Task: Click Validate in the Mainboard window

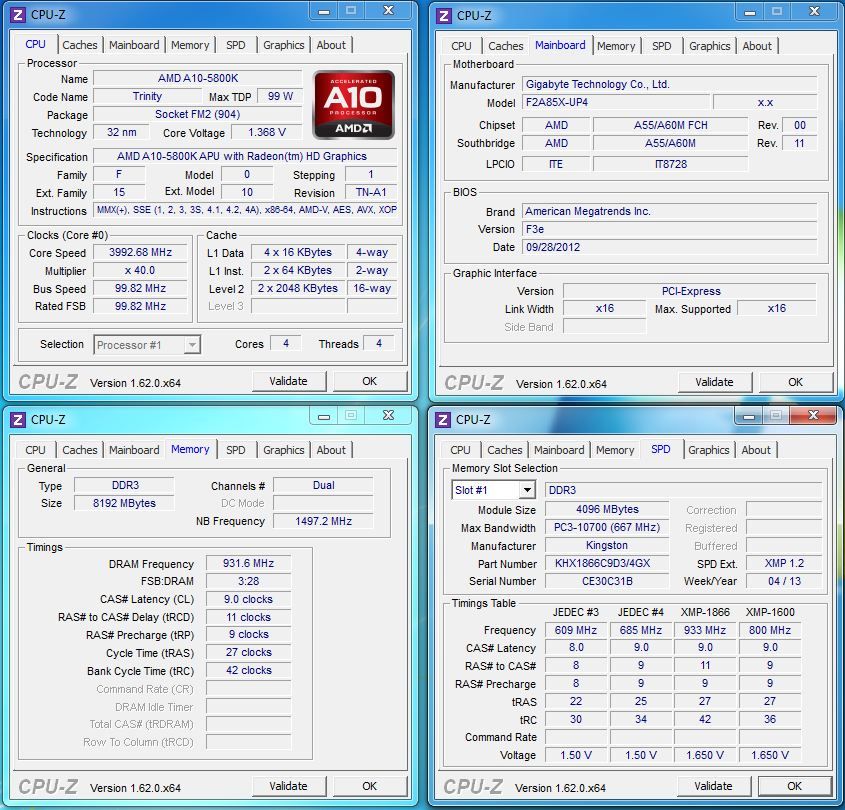Action: [x=714, y=382]
